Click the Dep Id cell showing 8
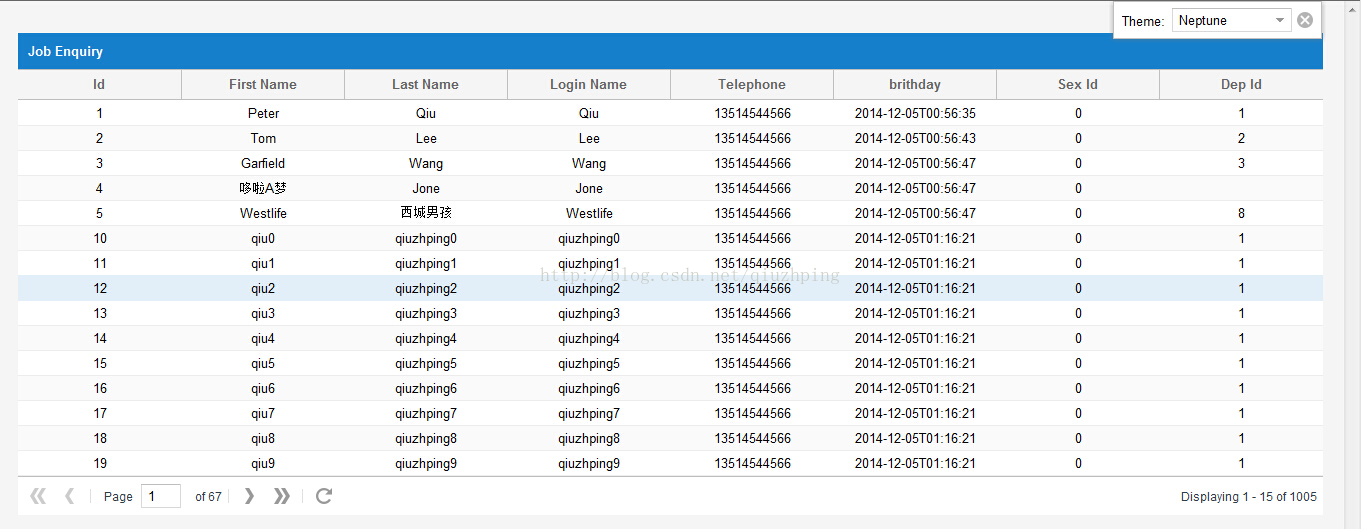This screenshot has width=1361, height=529. click(x=1241, y=213)
